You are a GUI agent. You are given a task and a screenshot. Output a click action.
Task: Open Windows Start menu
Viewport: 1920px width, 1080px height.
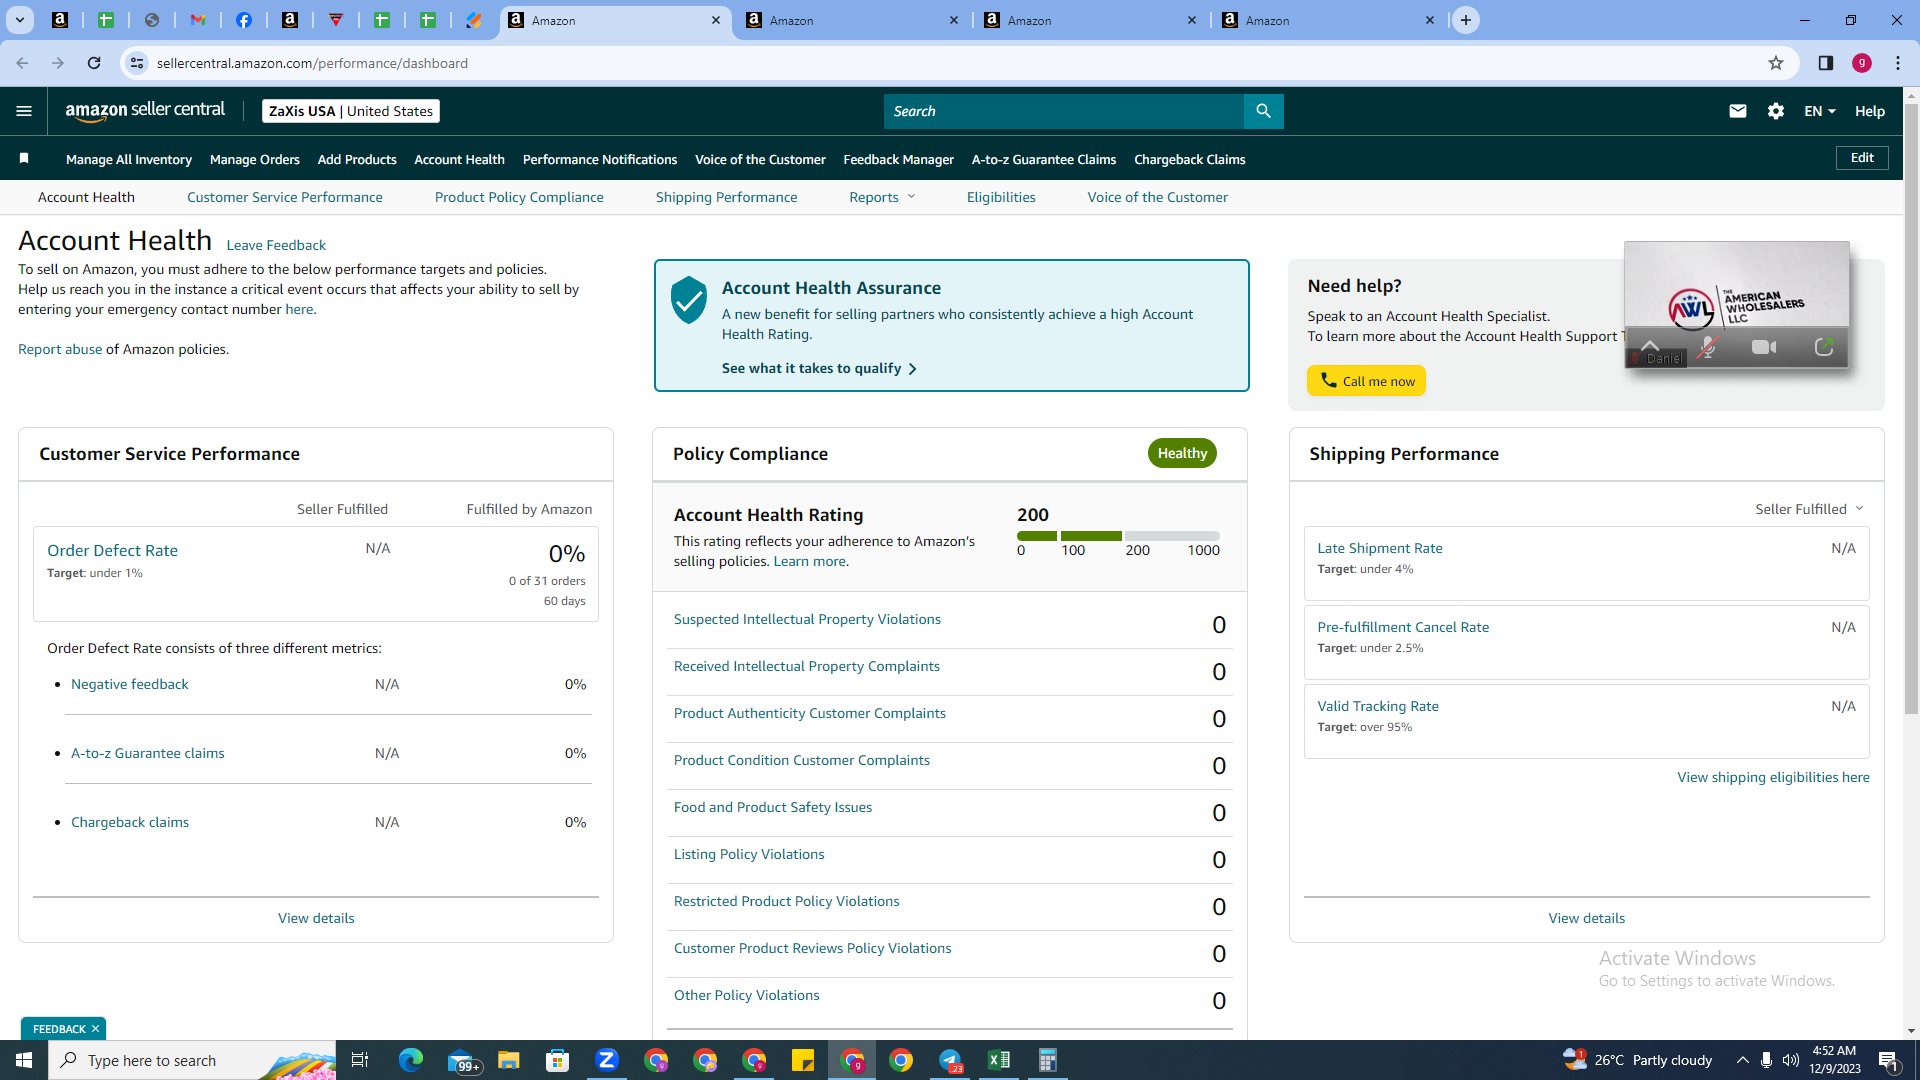[24, 1060]
